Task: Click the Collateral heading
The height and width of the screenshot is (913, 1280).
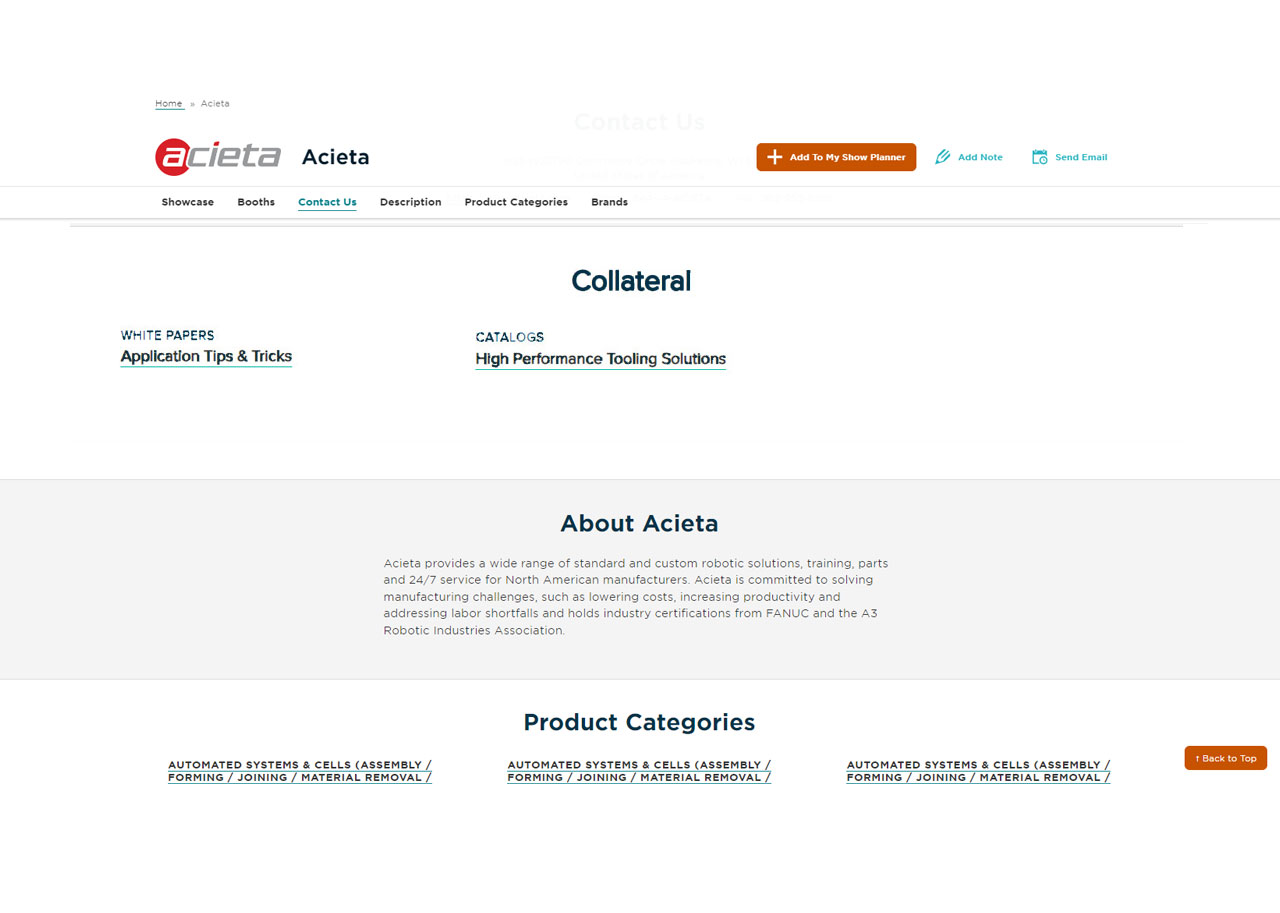Action: point(631,281)
